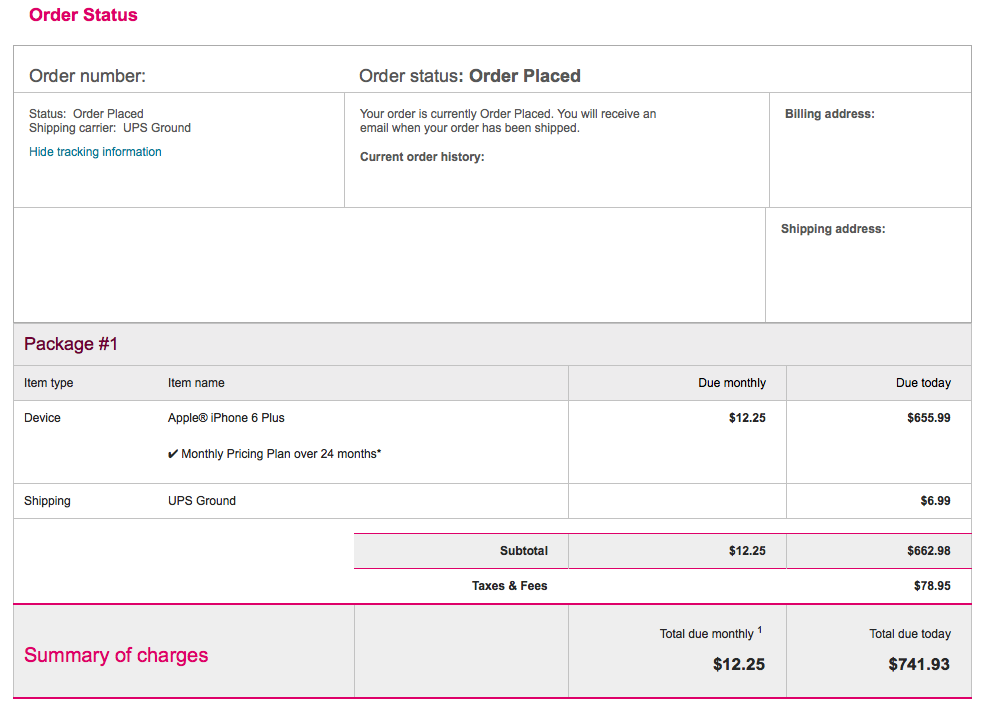Screen dimensions: 986x707
Task: Select the $655.99 device due today price
Action: tap(929, 418)
